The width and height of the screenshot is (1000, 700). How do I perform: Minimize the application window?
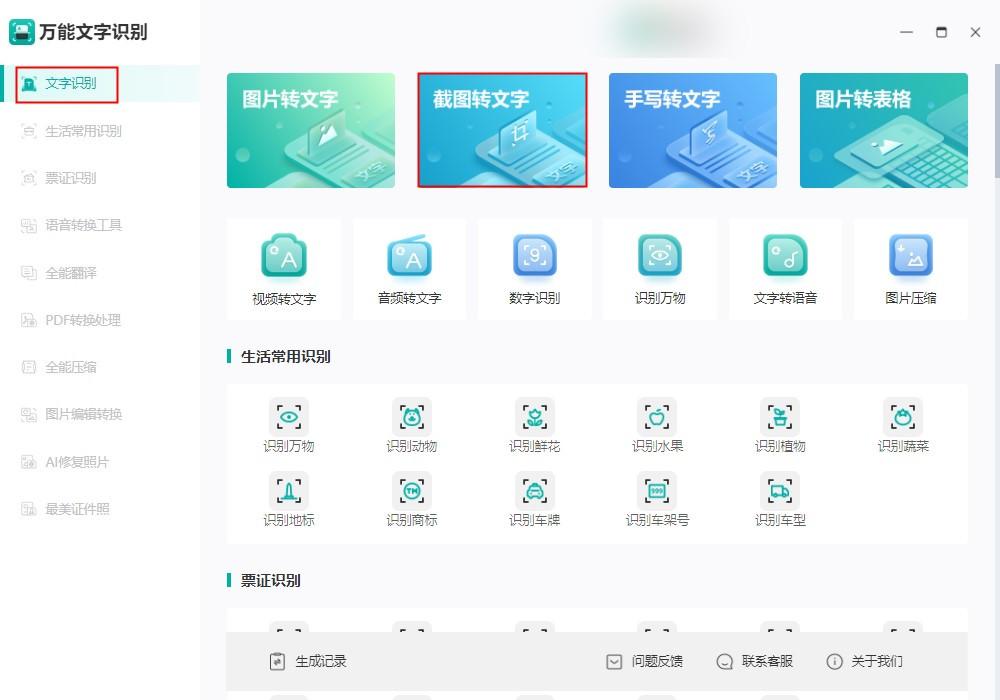tap(906, 32)
